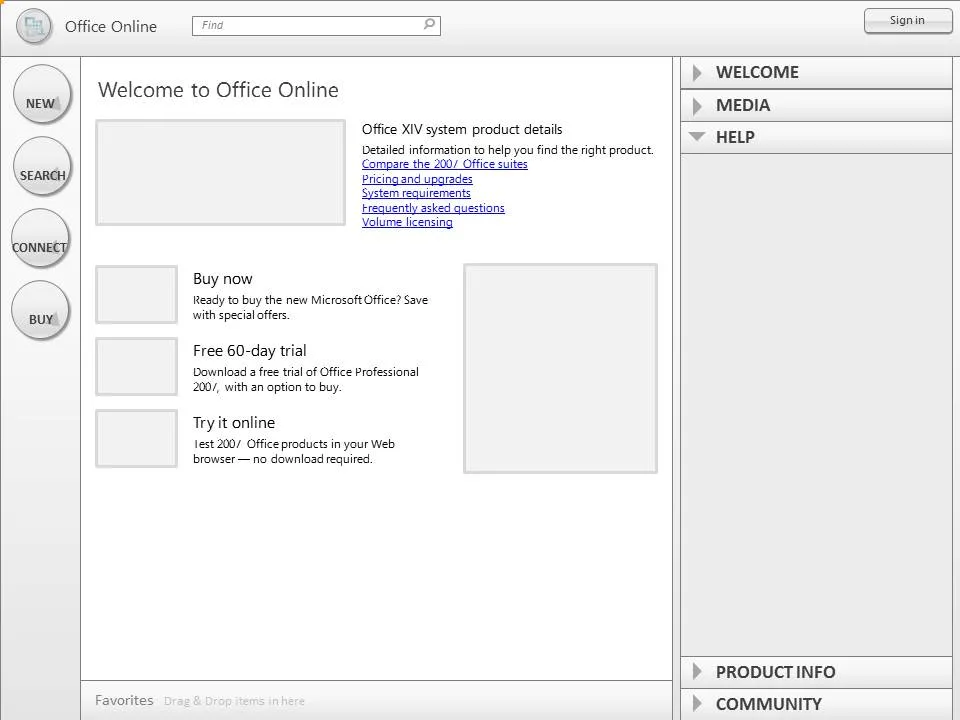Click the Free 60-day trial heading
Viewport: 960px width, 720px height.
[250, 351]
